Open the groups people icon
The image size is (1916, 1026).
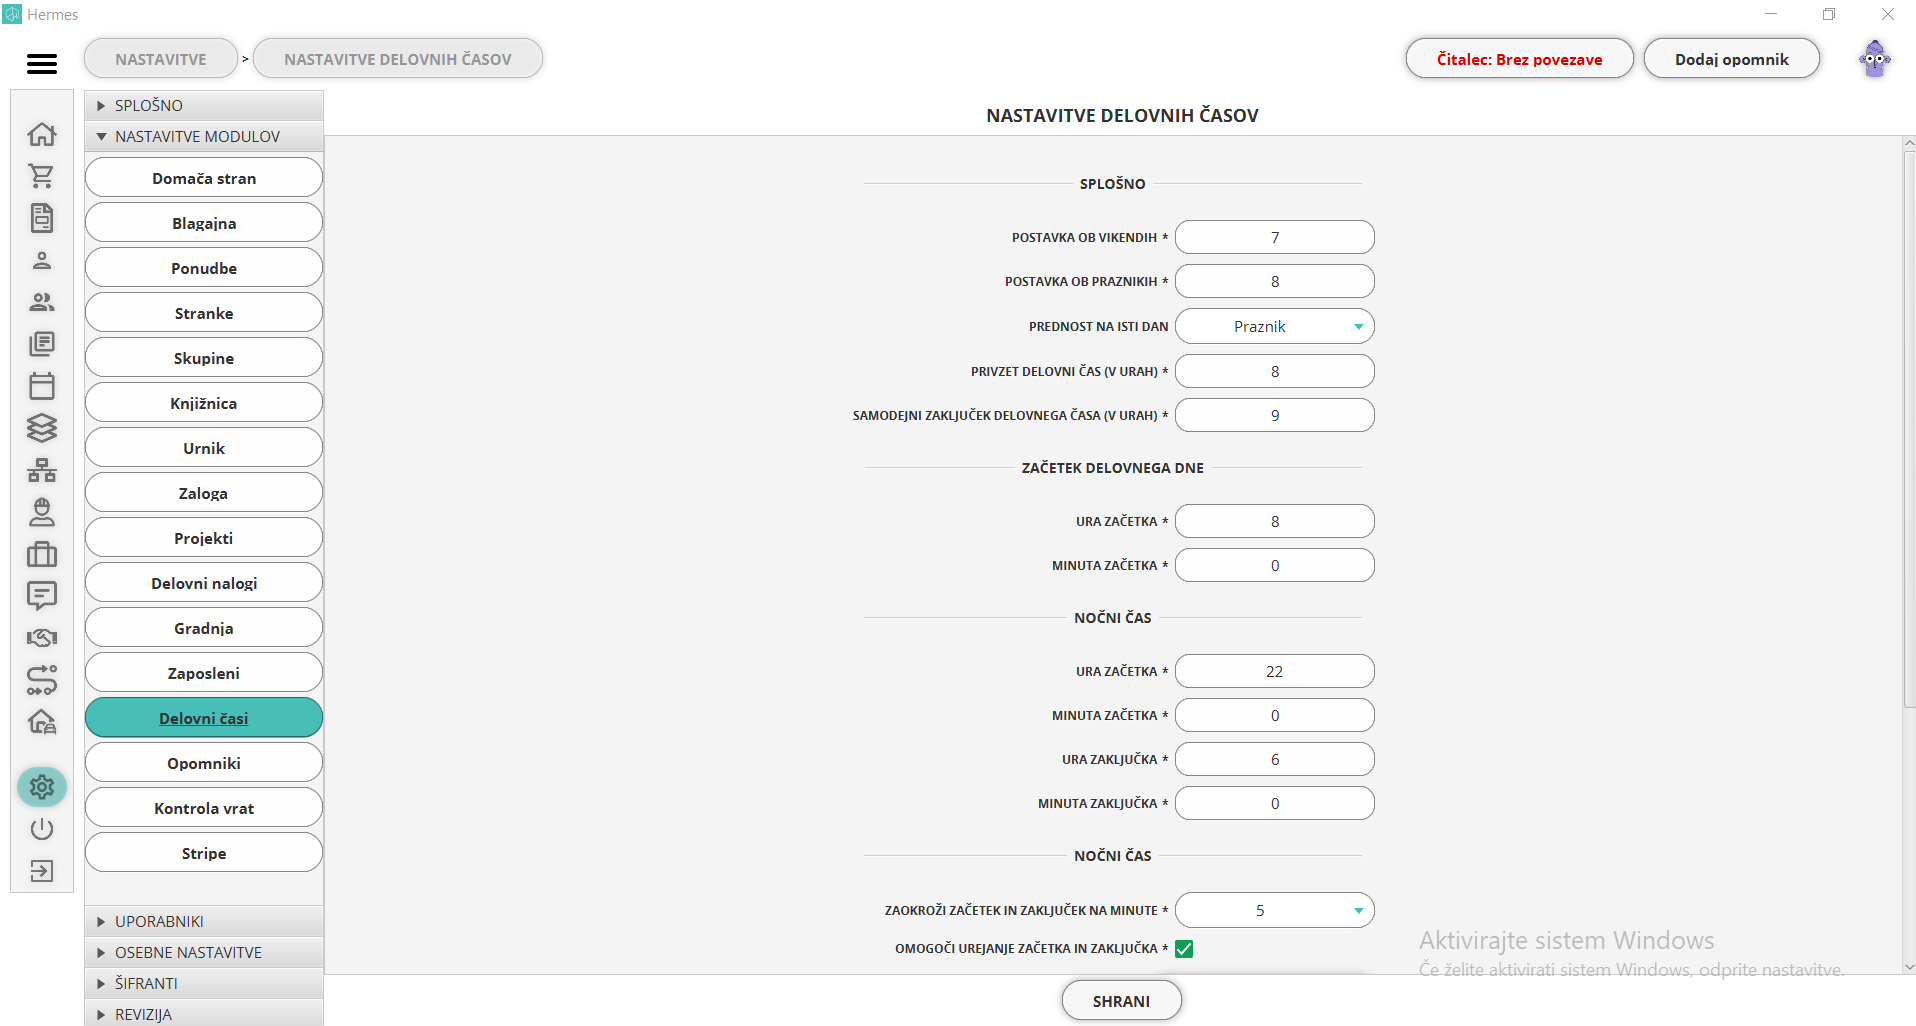click(42, 302)
